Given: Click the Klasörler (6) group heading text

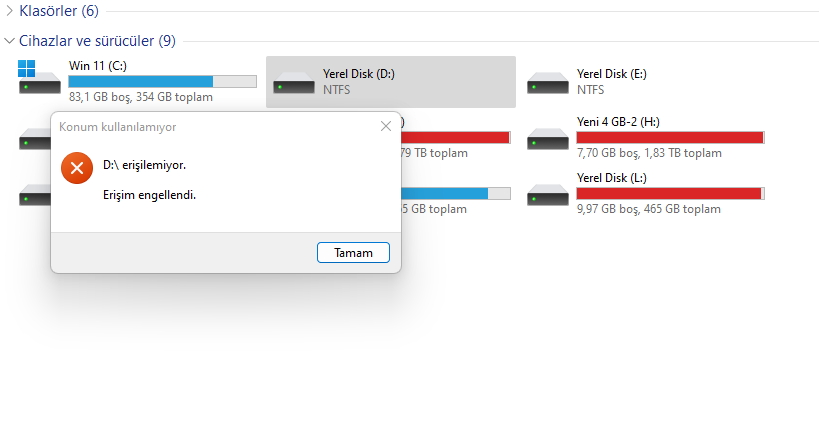Looking at the screenshot, I should point(60,10).
